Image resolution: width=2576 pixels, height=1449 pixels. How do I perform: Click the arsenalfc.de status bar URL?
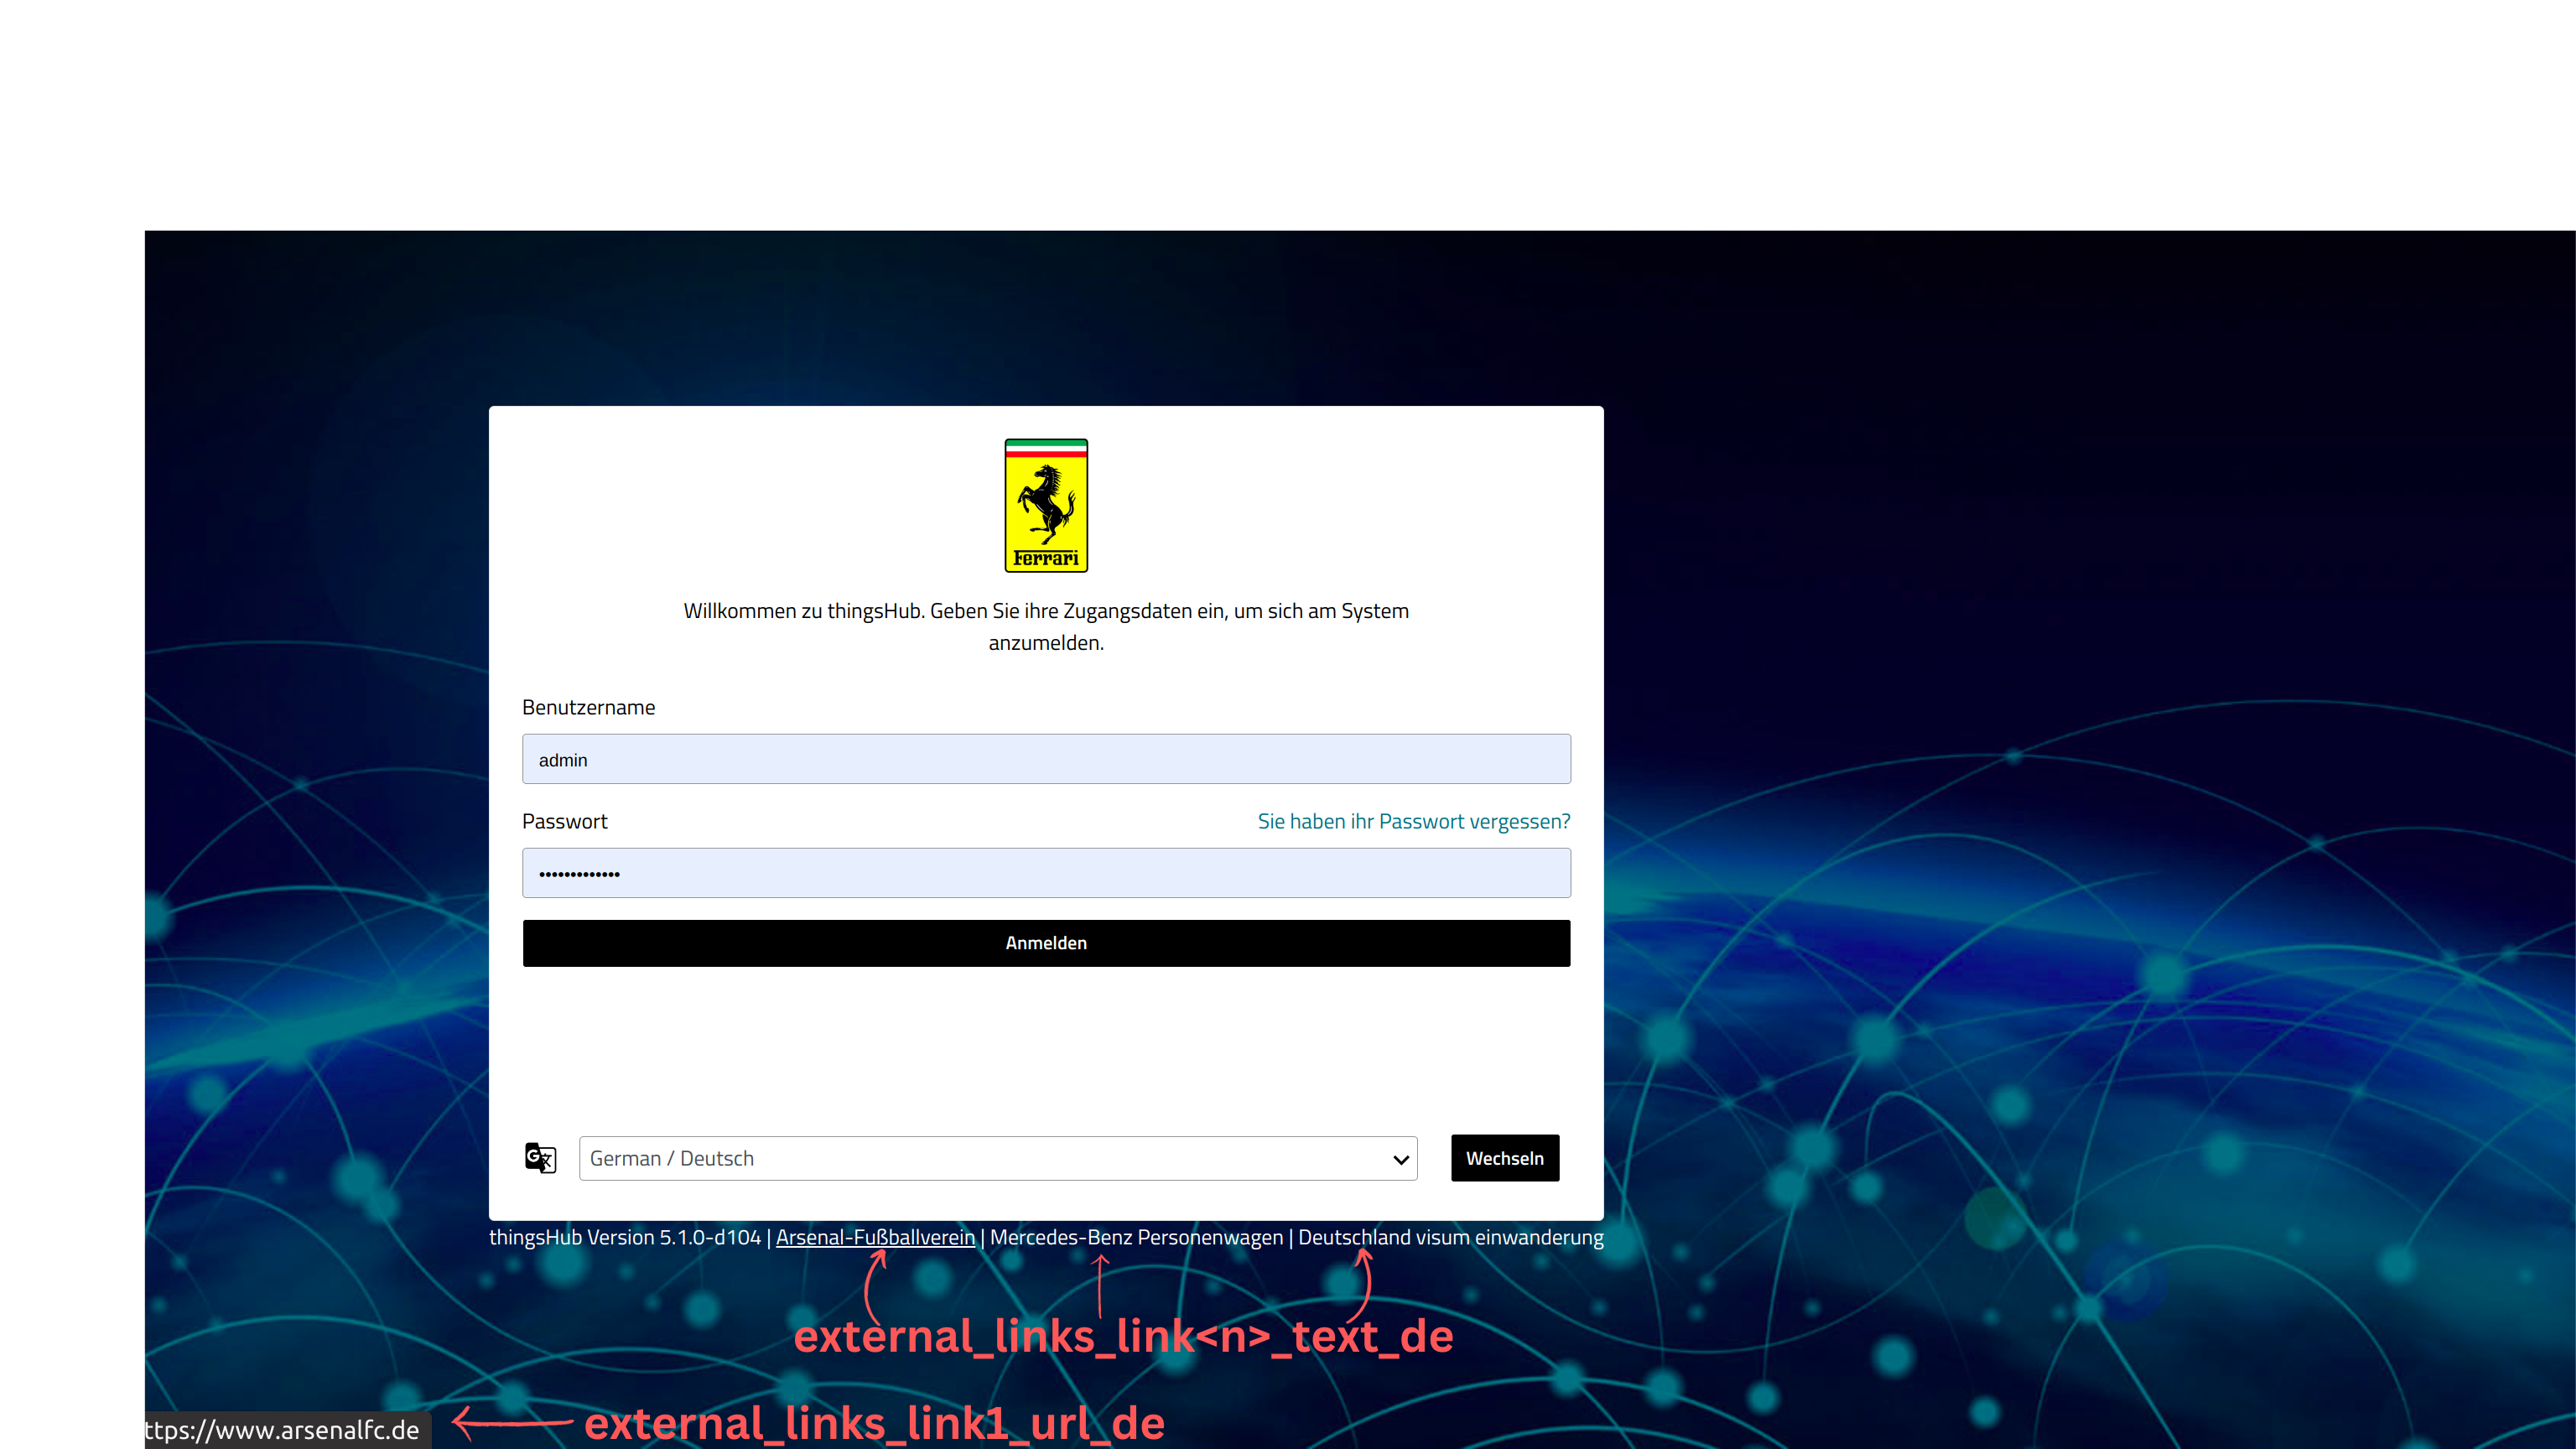(282, 1430)
